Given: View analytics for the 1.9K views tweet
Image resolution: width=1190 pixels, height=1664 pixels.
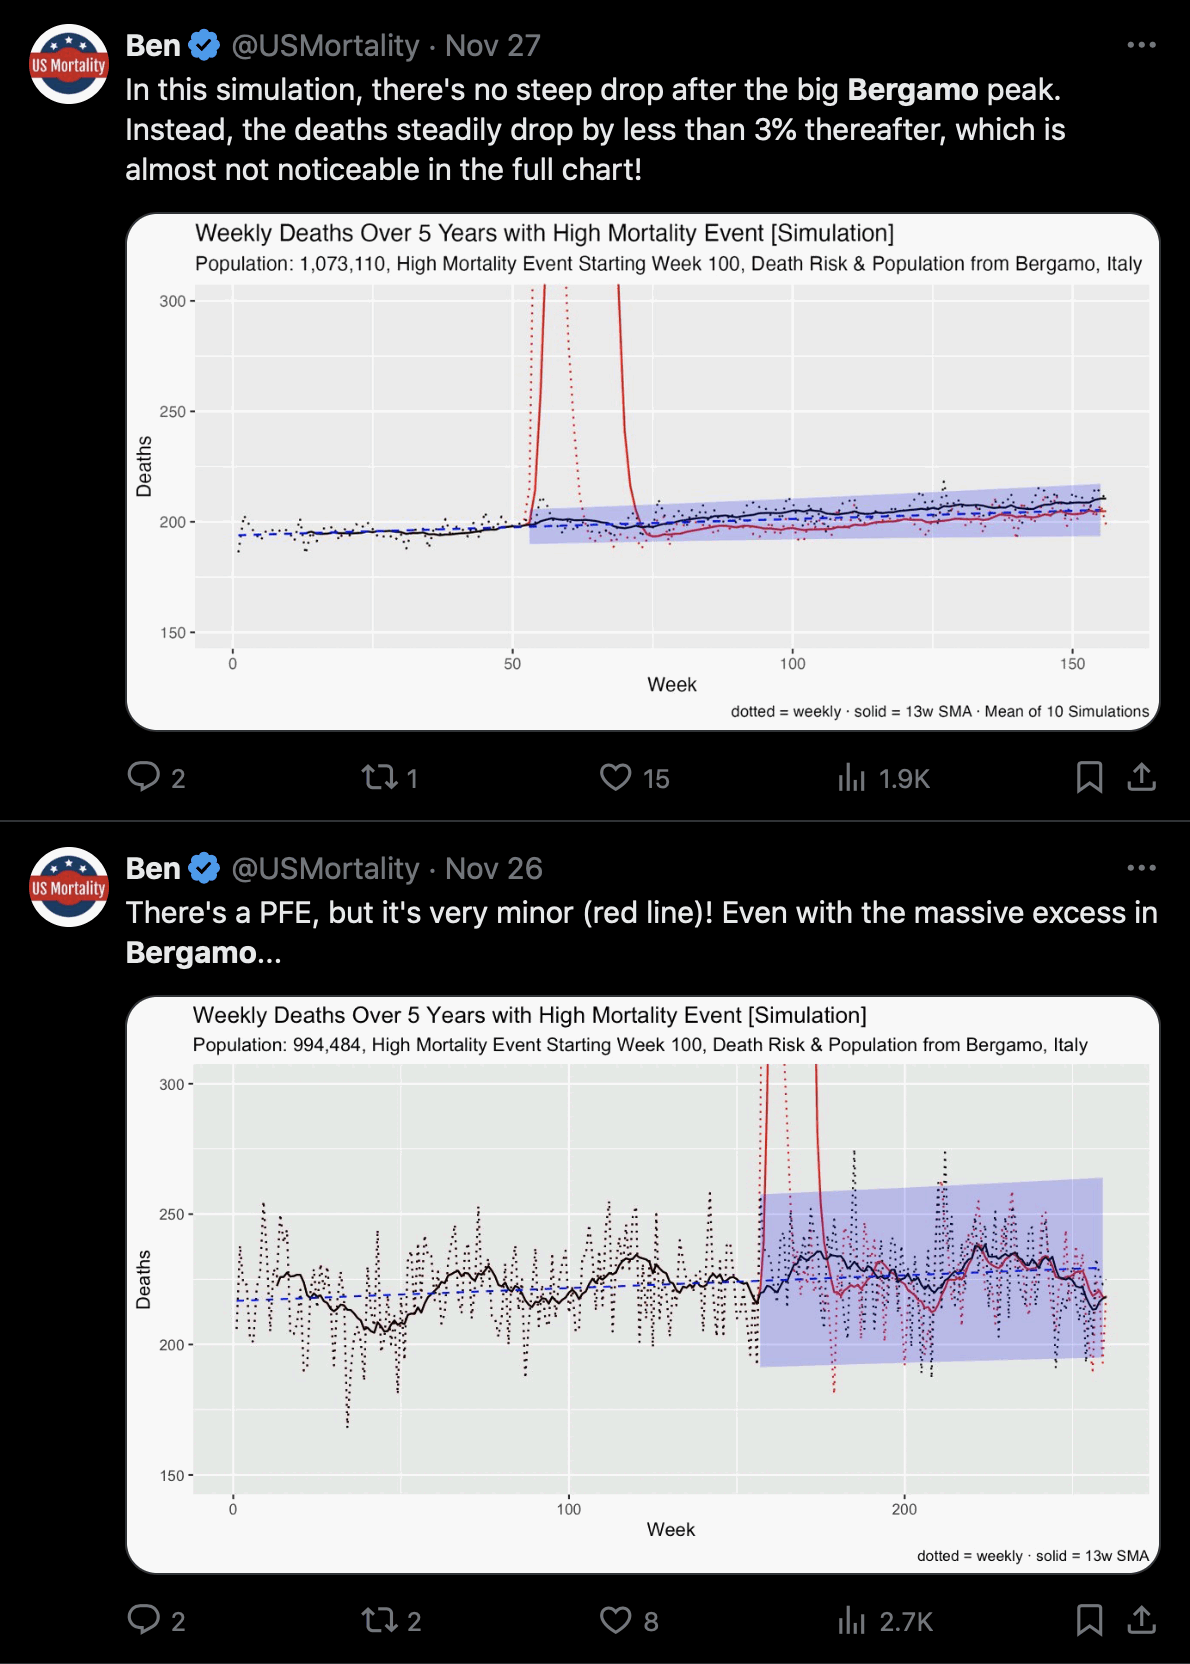Looking at the screenshot, I should click(x=852, y=777).
